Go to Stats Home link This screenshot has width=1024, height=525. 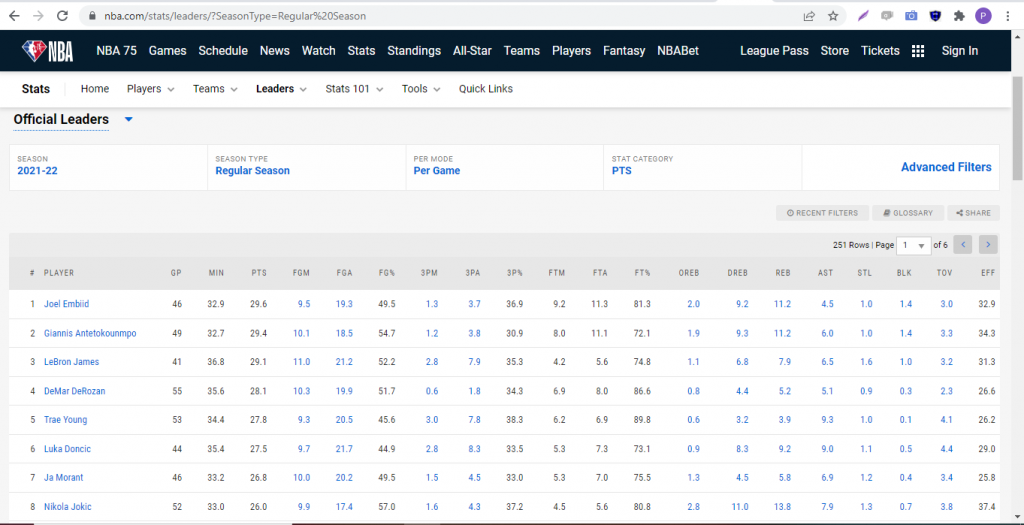pos(95,89)
